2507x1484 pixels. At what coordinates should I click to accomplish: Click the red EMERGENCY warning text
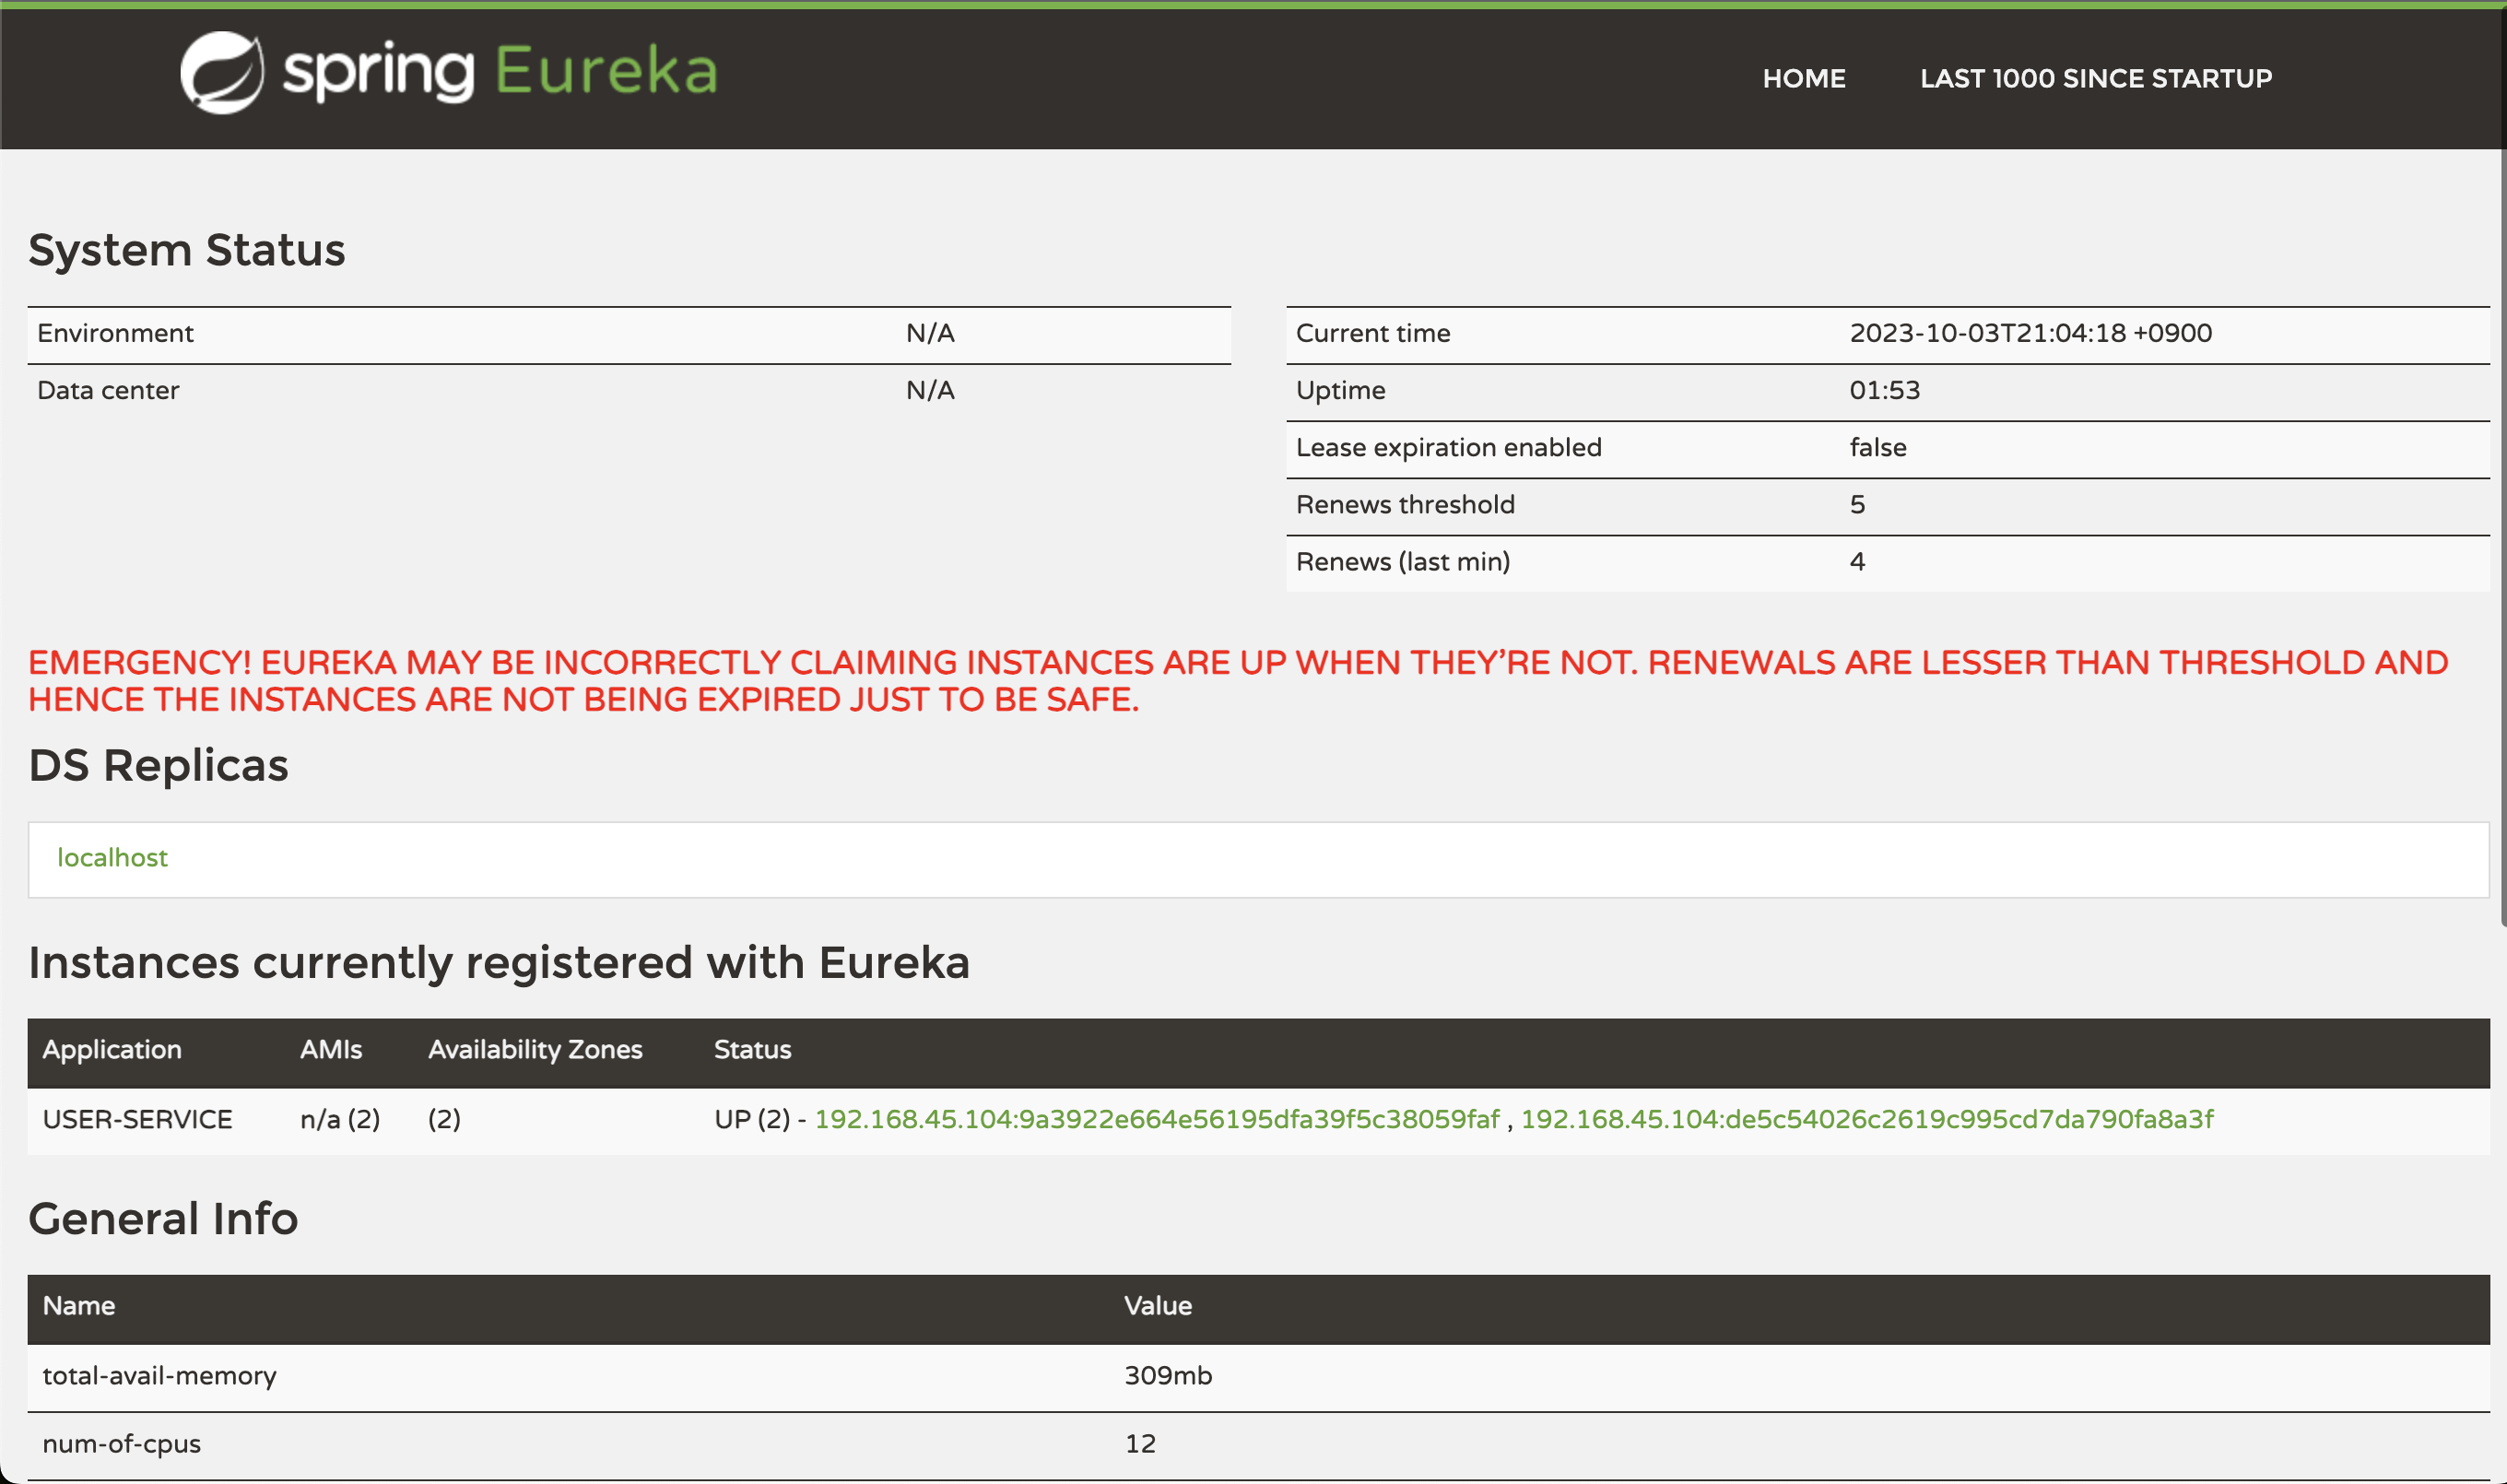(x=1236, y=680)
